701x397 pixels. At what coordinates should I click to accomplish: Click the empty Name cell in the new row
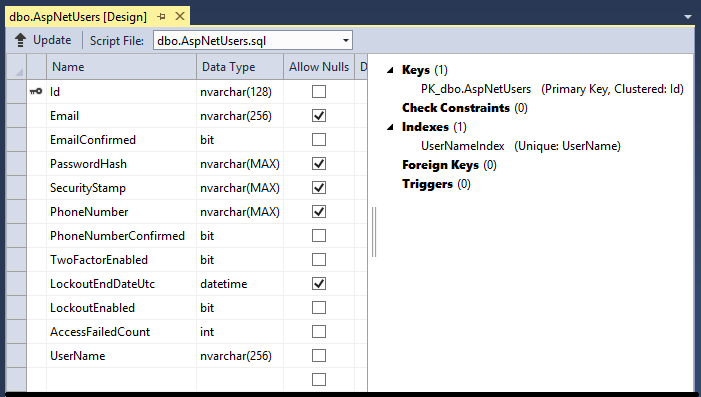[121, 380]
